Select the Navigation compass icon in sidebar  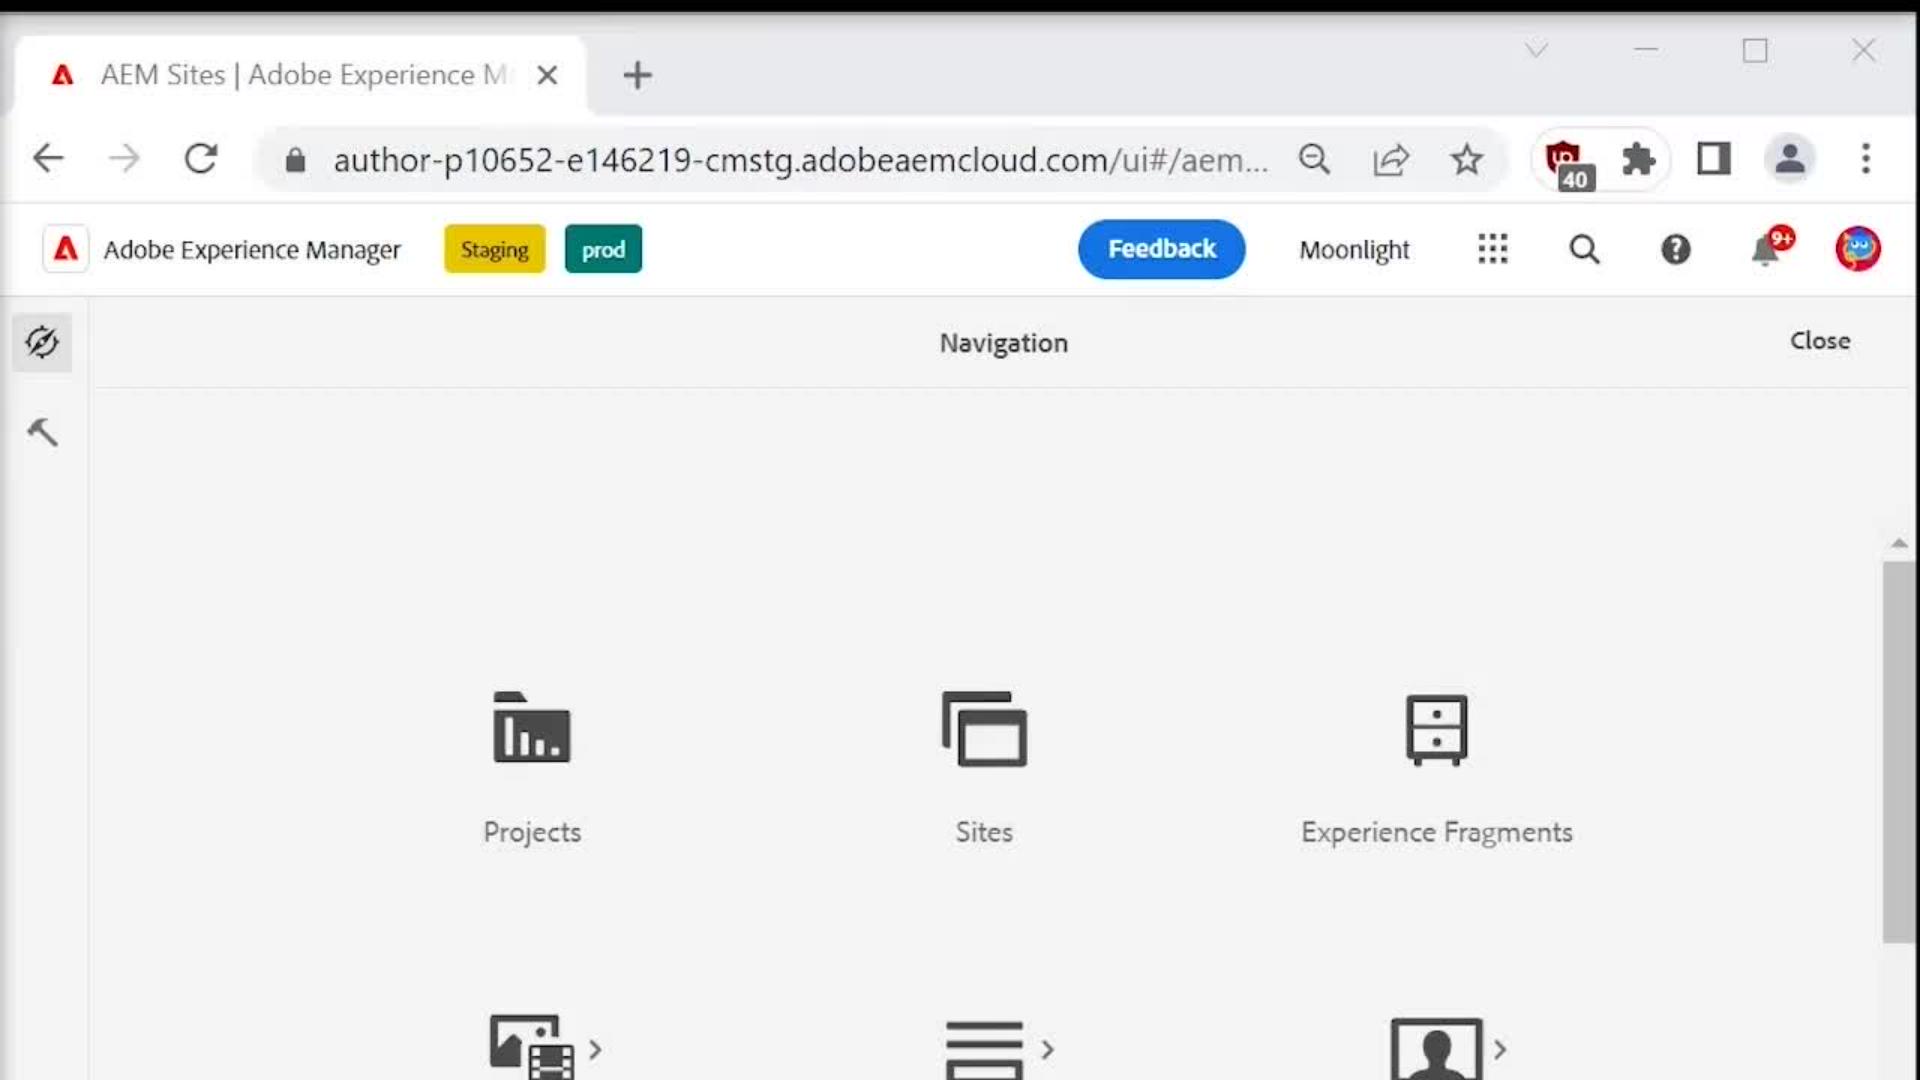42,342
